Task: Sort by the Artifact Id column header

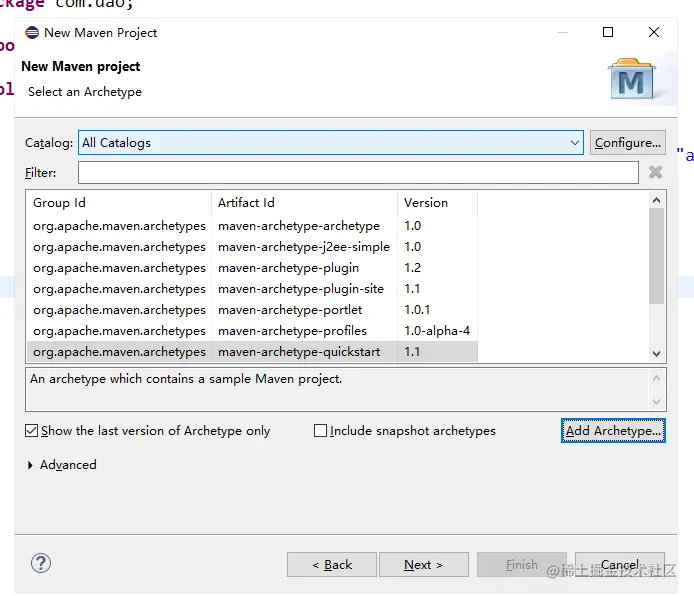Action: [x=305, y=203]
